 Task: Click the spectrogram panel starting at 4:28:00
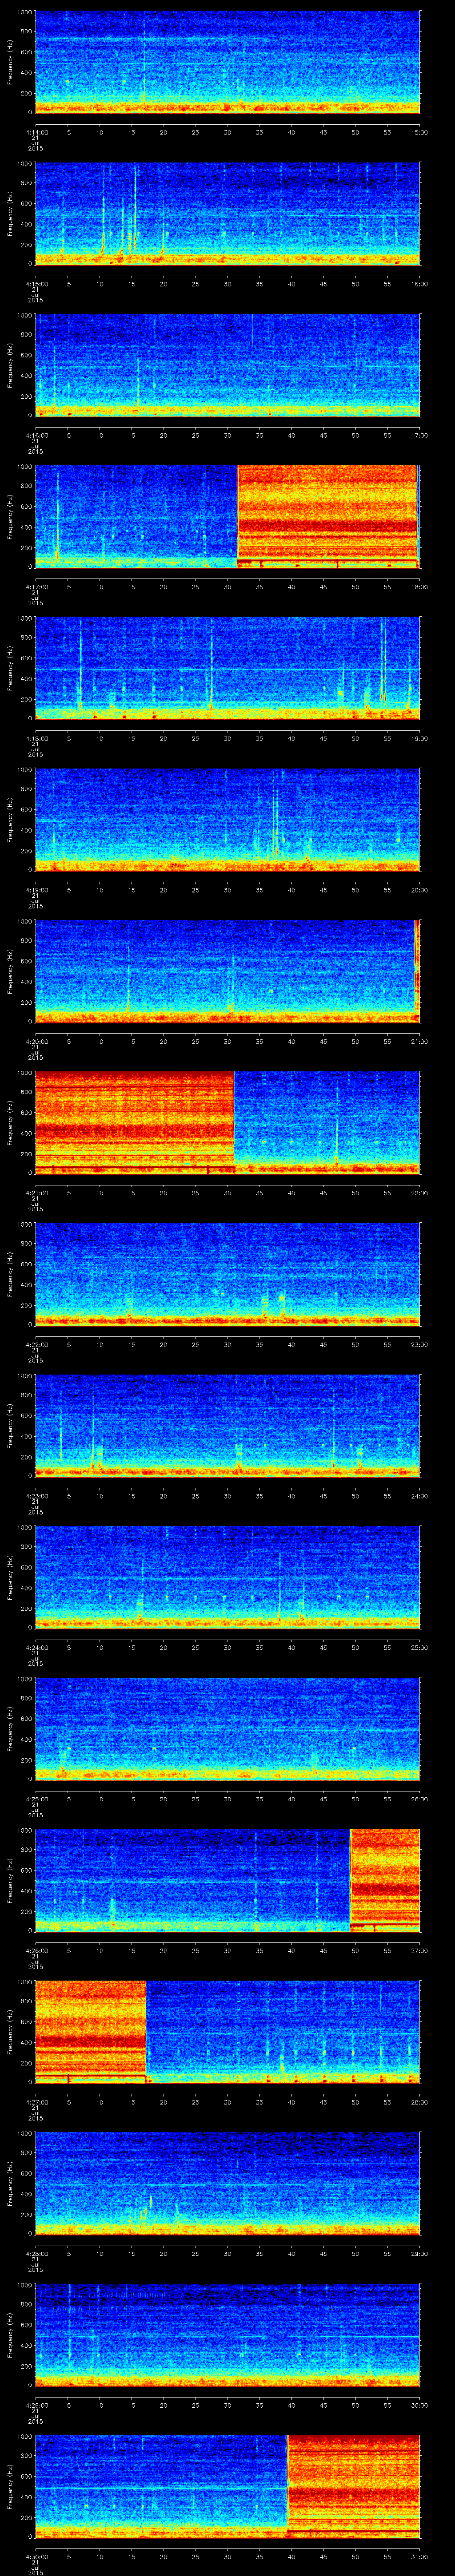click(x=227, y=2183)
